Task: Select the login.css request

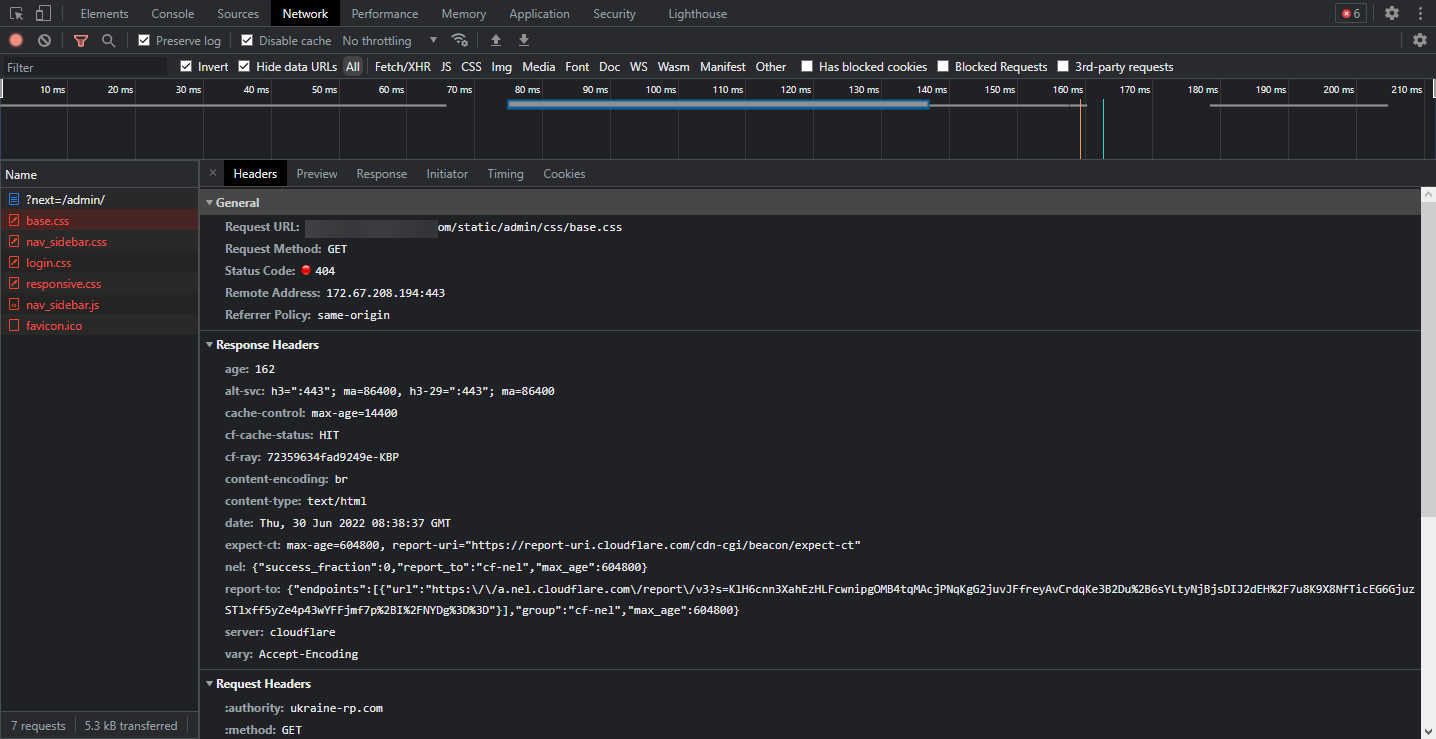Action: pyautogui.click(x=48, y=263)
